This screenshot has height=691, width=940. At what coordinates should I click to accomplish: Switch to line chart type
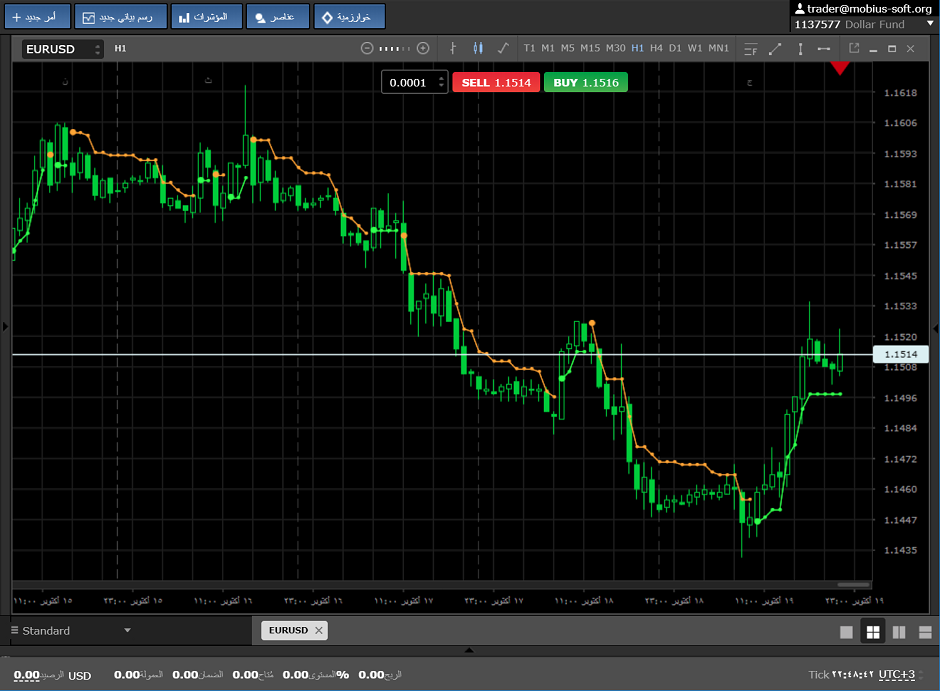click(x=503, y=48)
